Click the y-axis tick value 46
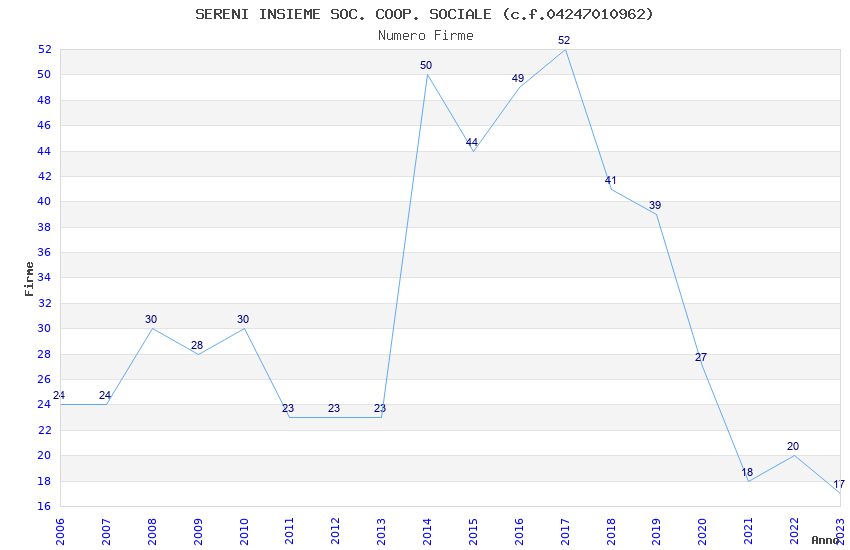 tap(44, 125)
